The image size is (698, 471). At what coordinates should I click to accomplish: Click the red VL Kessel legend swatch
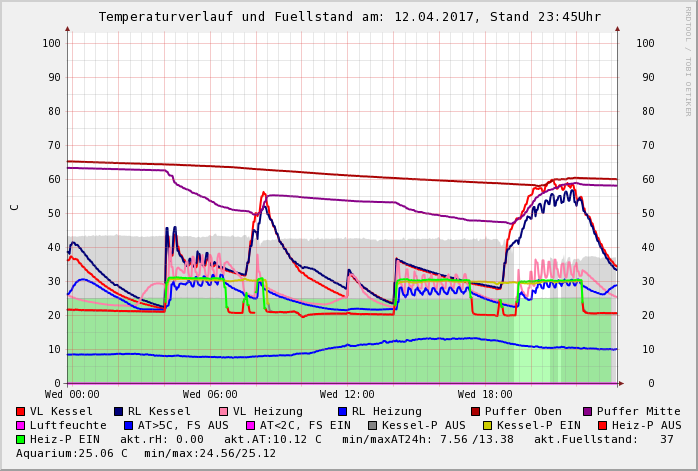point(21,411)
